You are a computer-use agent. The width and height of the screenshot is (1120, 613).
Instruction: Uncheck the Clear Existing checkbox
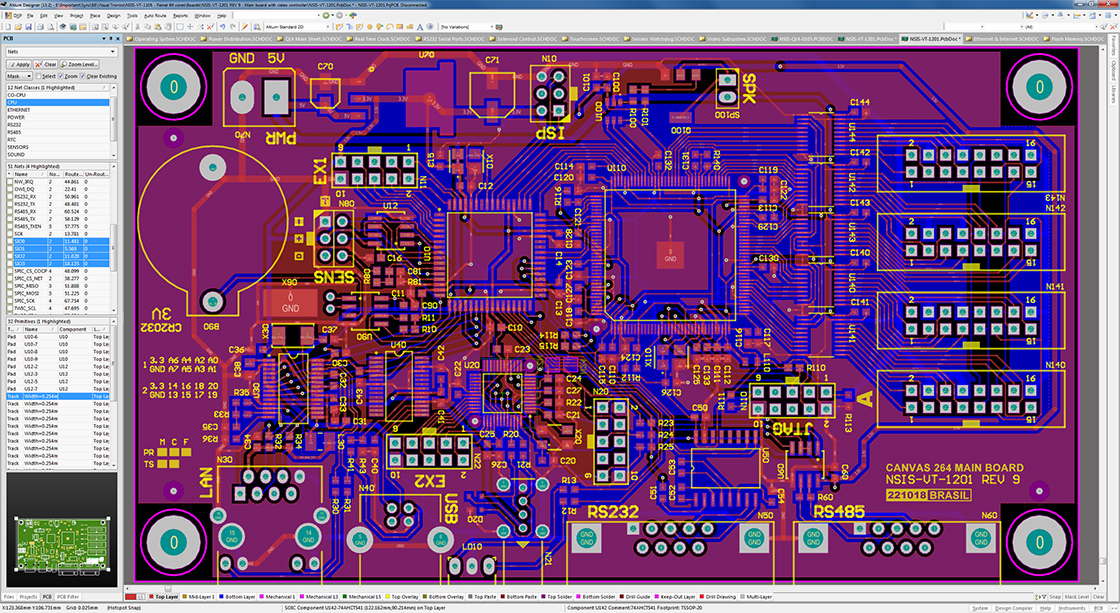tap(82, 76)
